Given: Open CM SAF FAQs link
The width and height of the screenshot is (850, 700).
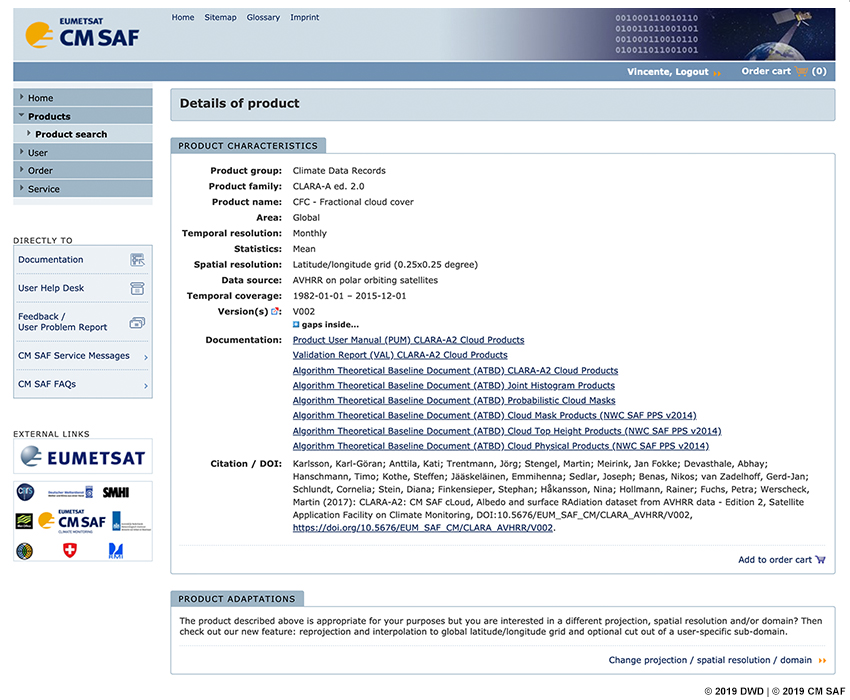Looking at the screenshot, I should 47,384.
